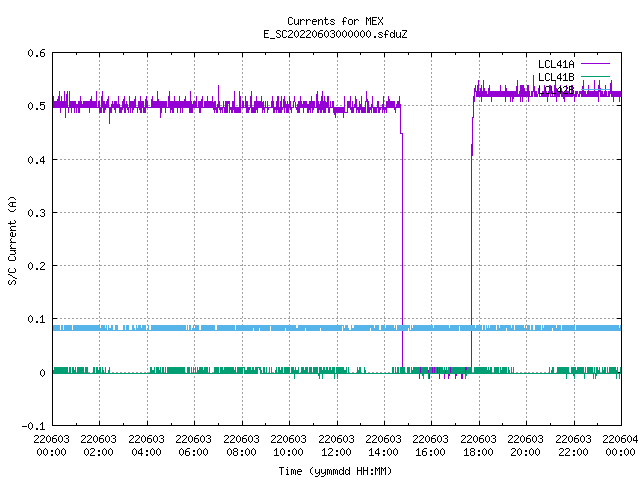Click the 220603 10:00 x-axis tick label

(288, 445)
